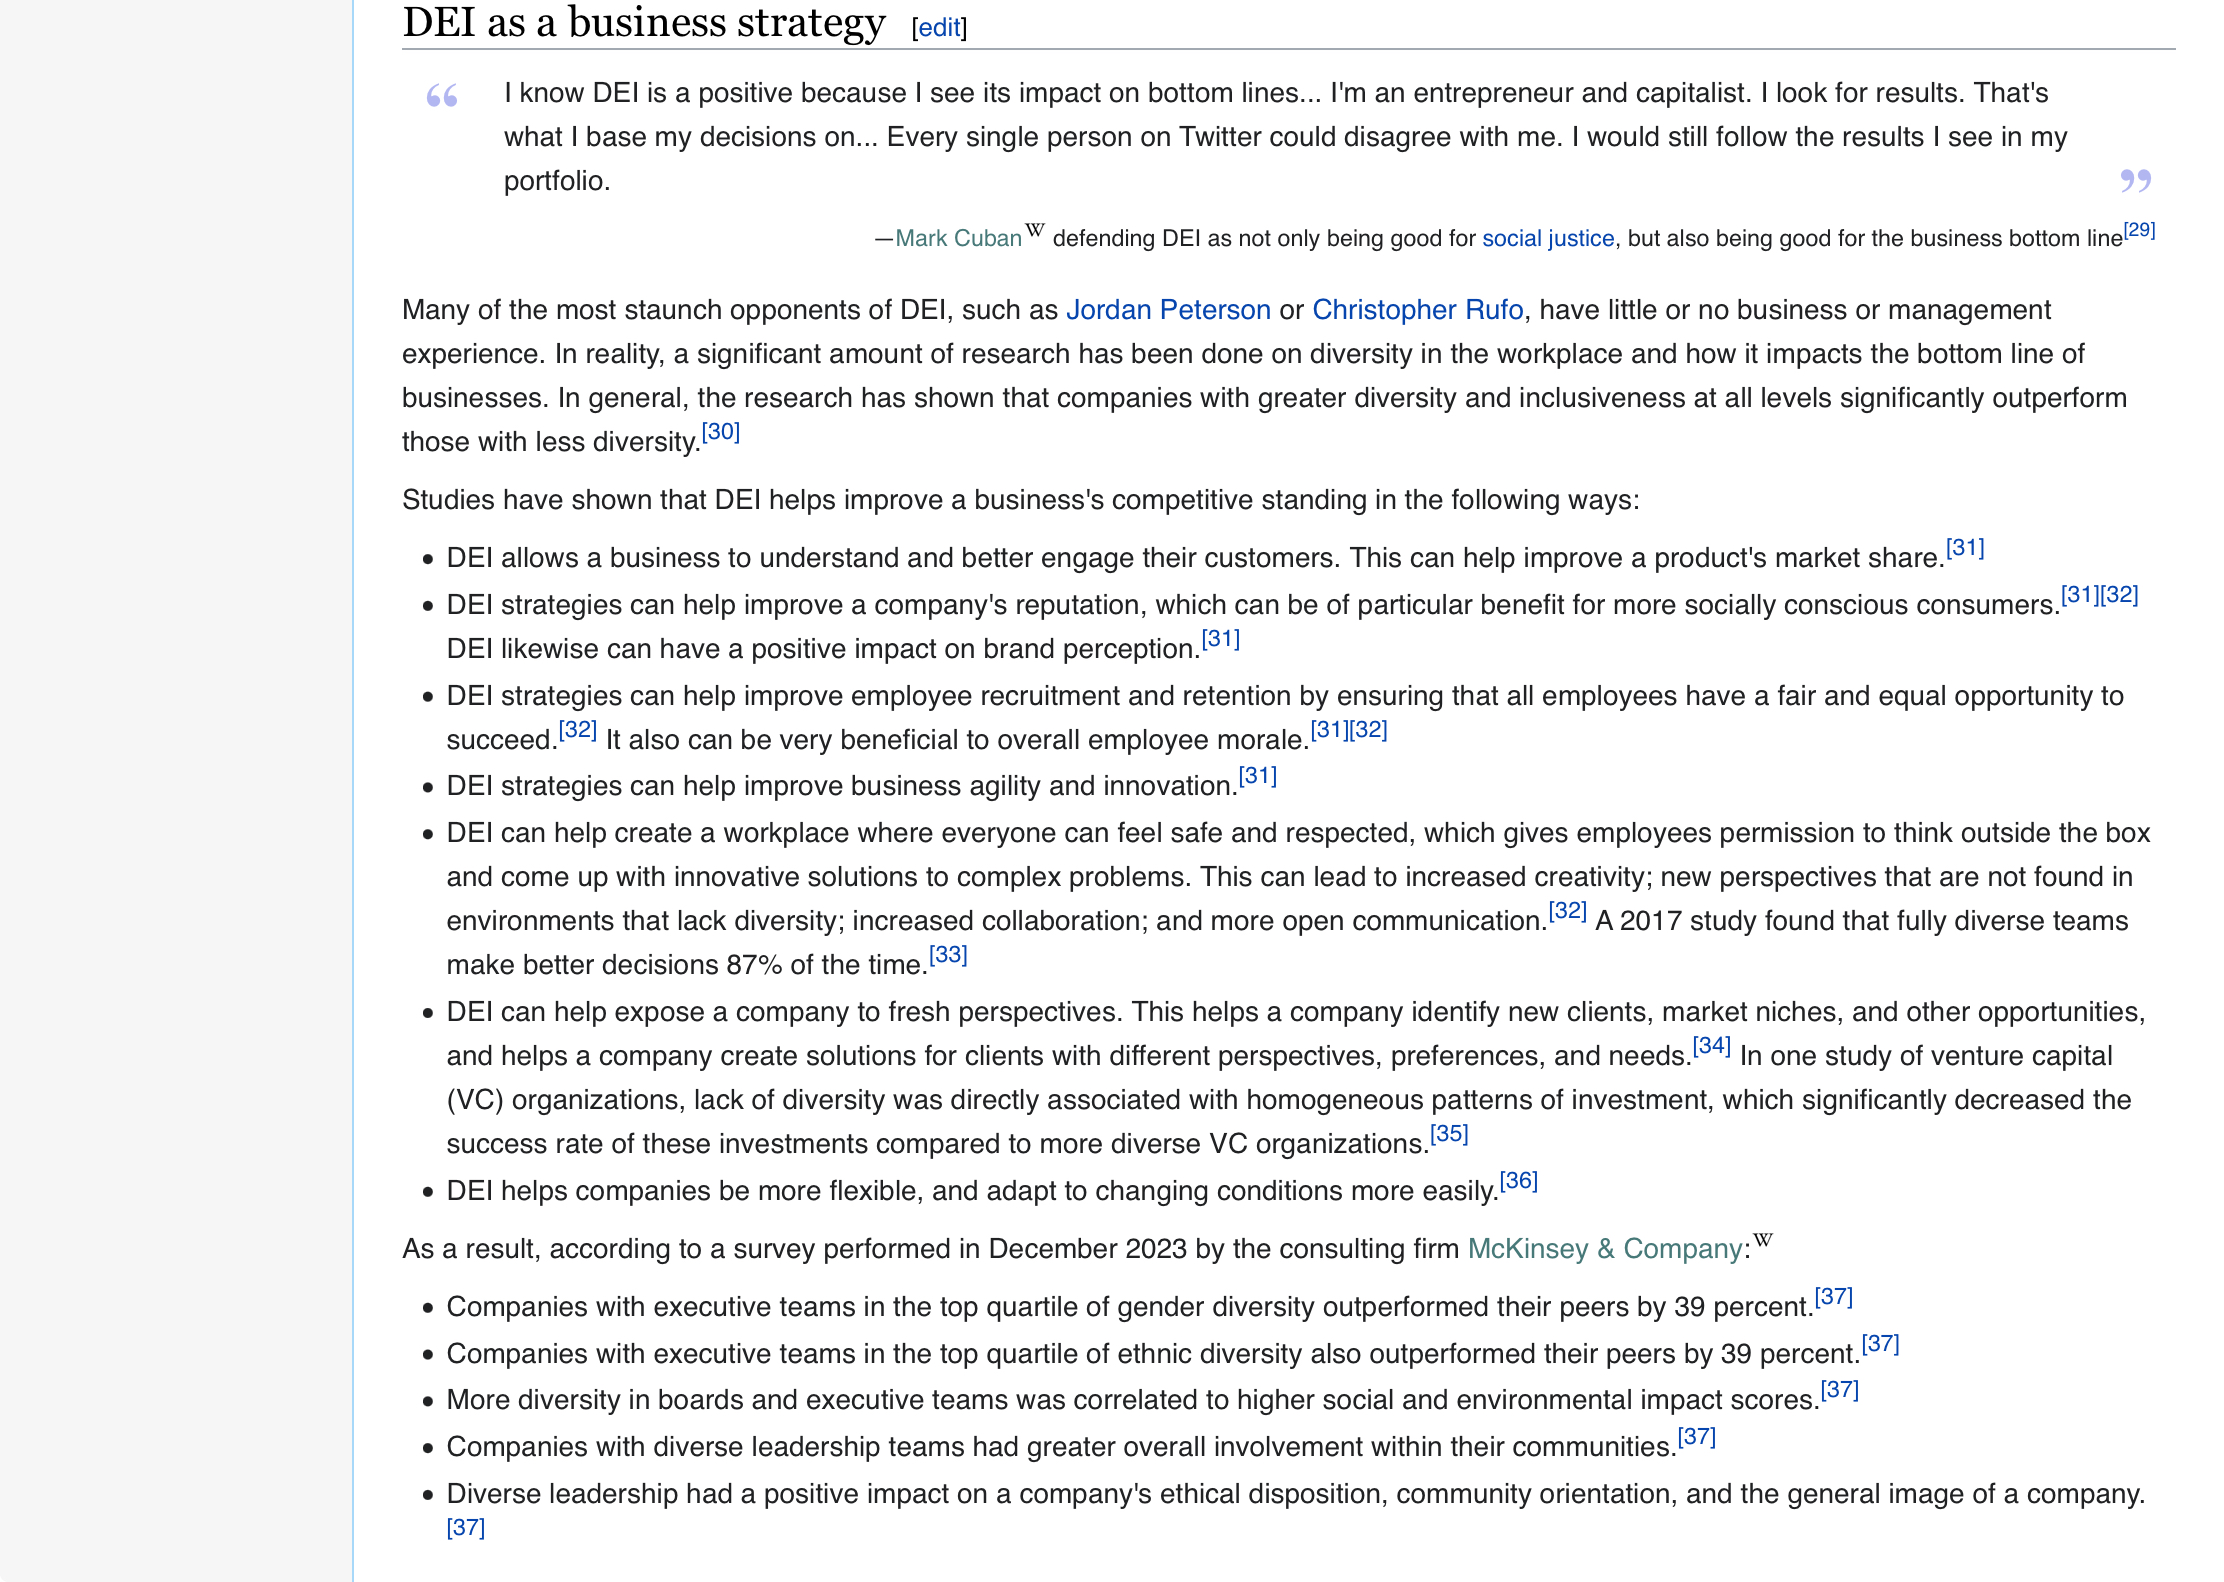Open the Jordan Peterson article link
Screen dimensions: 2224x1582
tap(1168, 310)
